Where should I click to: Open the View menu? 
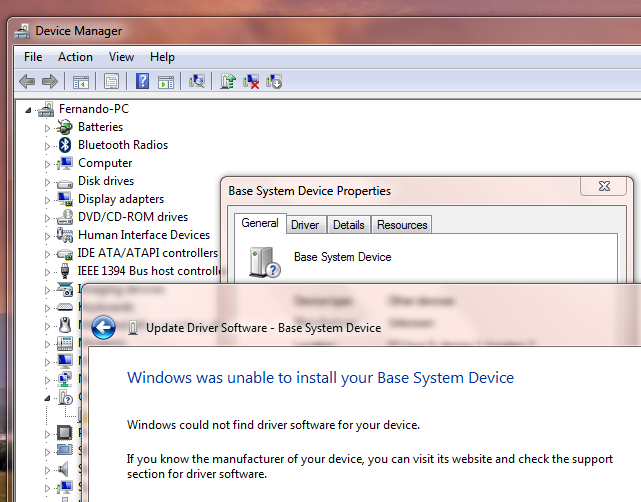pyautogui.click(x=121, y=57)
